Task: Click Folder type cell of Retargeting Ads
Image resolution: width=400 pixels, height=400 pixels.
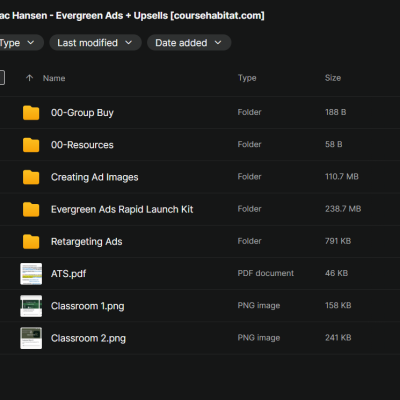Action: (249, 241)
